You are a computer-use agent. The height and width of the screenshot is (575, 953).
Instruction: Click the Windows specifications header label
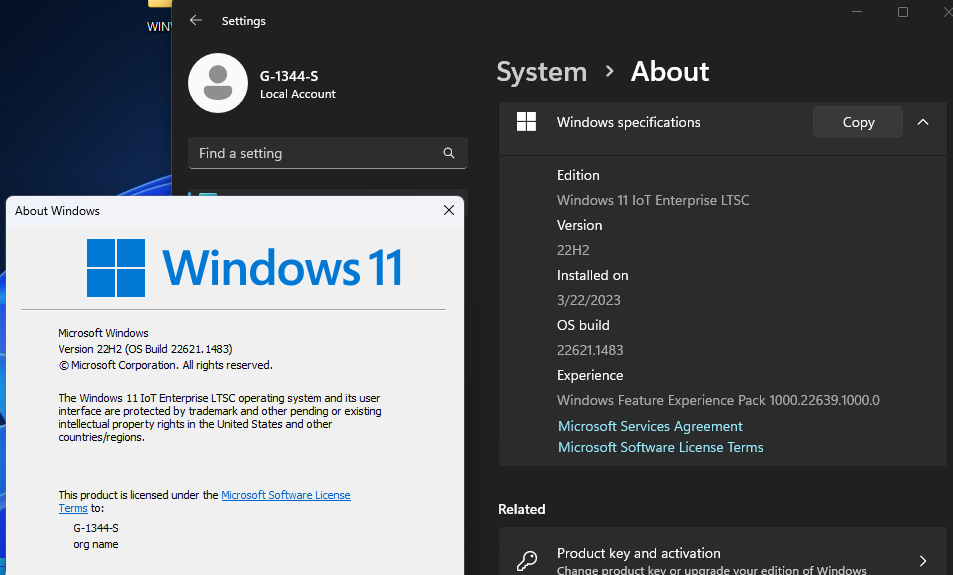click(x=628, y=122)
